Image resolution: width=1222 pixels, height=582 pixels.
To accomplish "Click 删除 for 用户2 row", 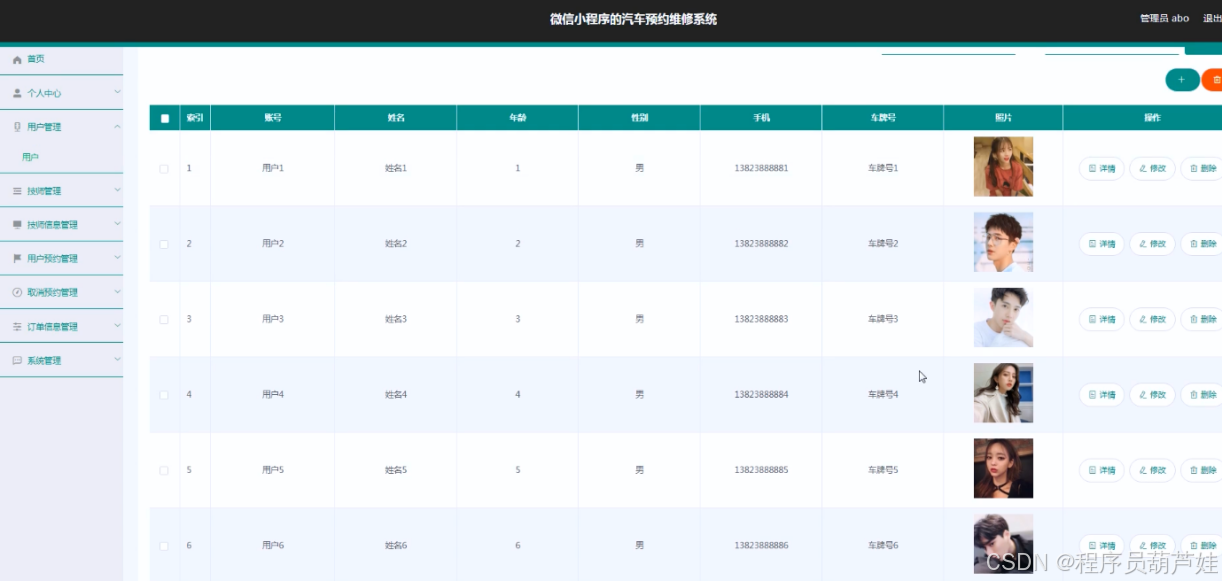I will pos(1201,244).
